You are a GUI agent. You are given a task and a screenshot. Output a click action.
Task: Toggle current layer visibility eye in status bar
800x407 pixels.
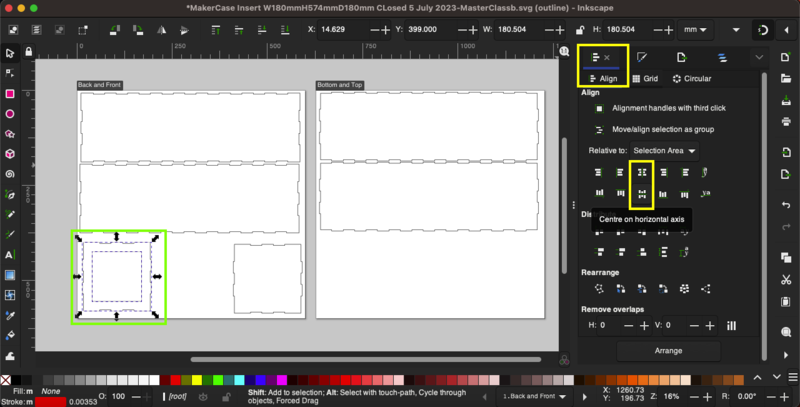203,397
